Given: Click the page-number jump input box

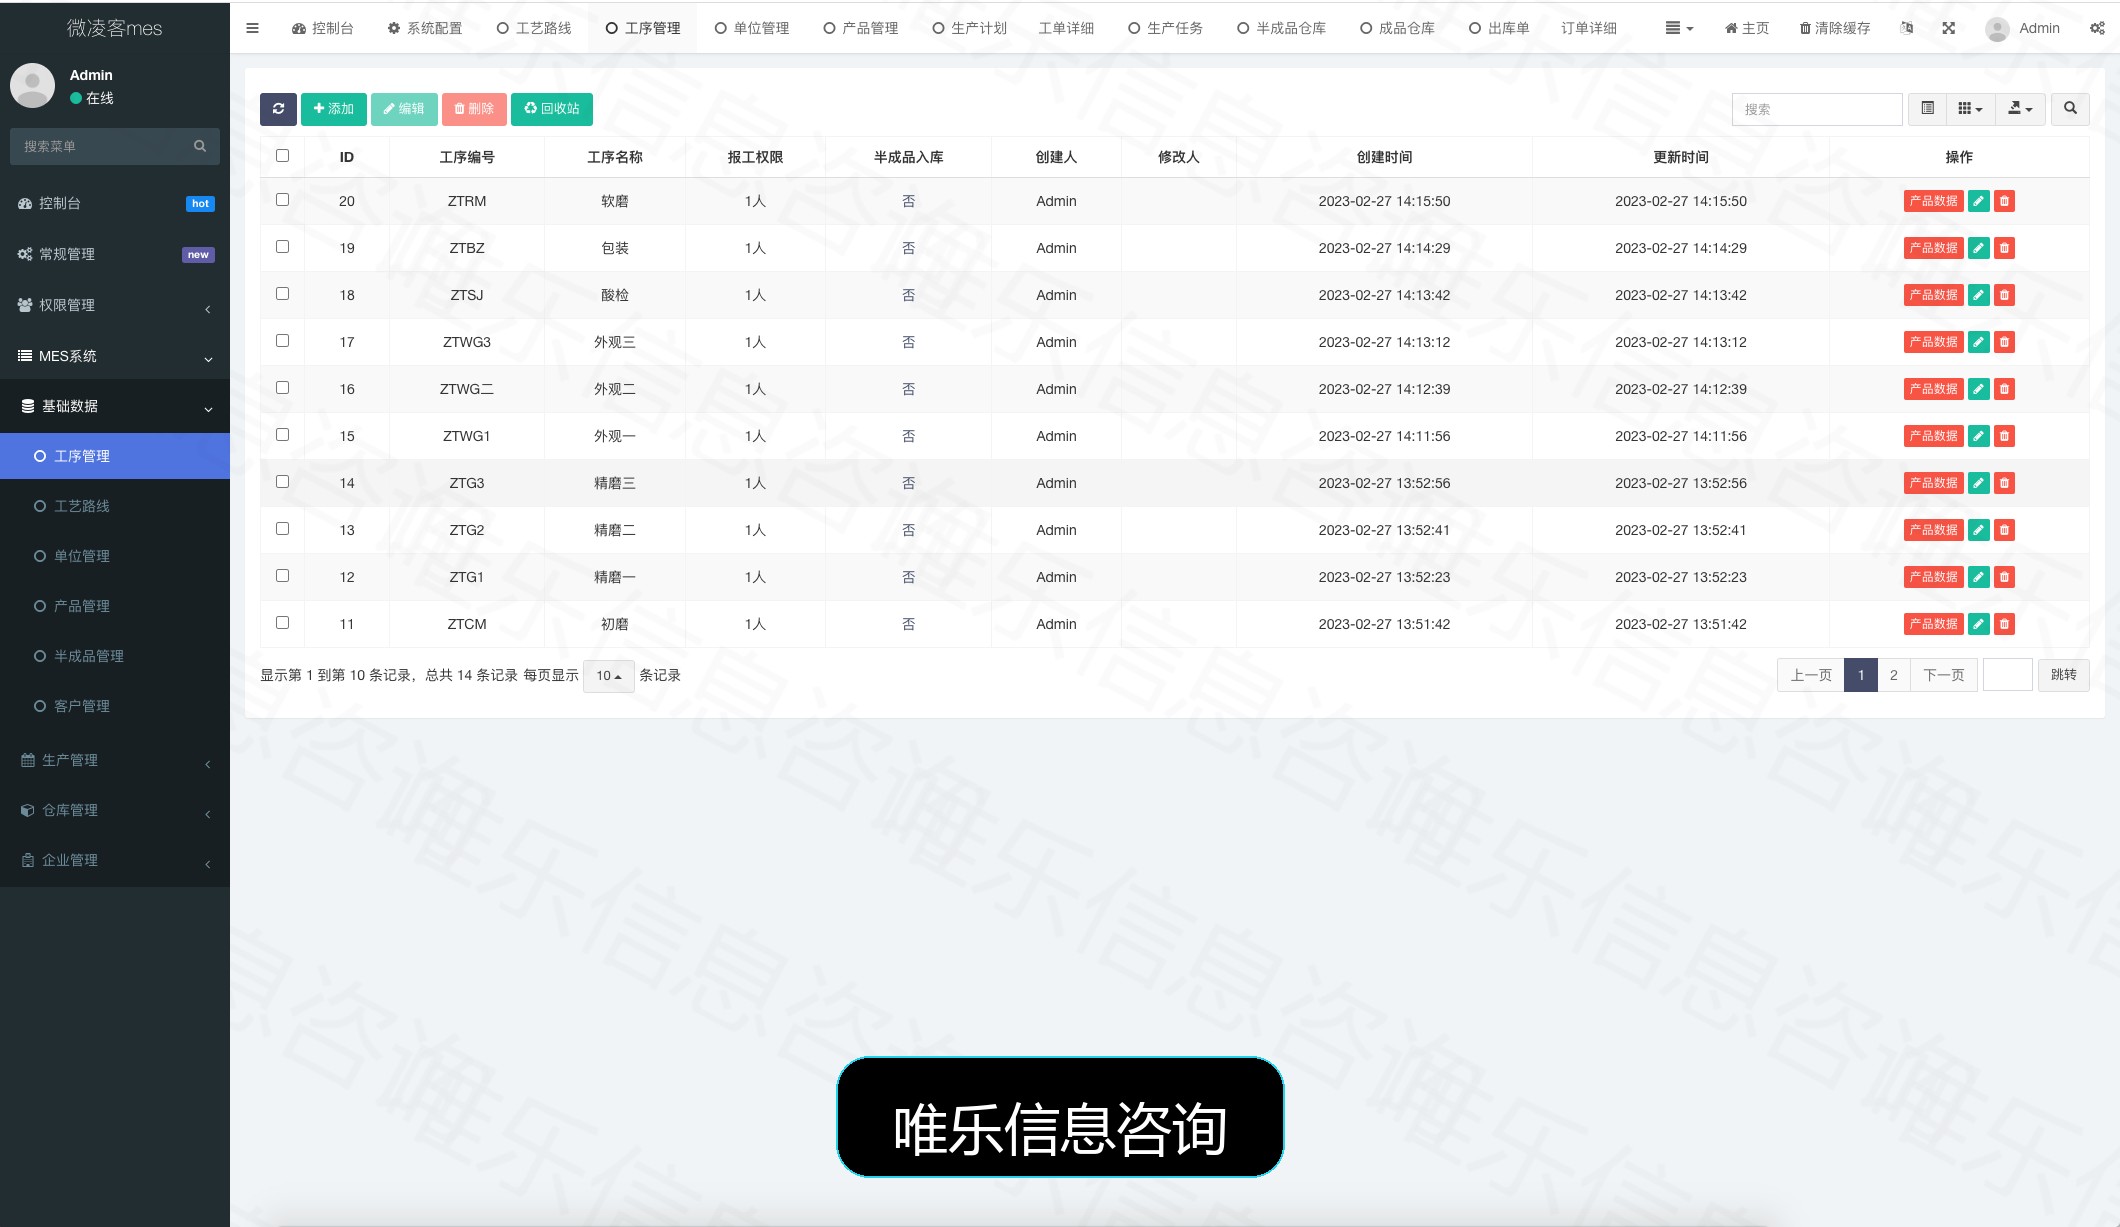Looking at the screenshot, I should [2007, 675].
